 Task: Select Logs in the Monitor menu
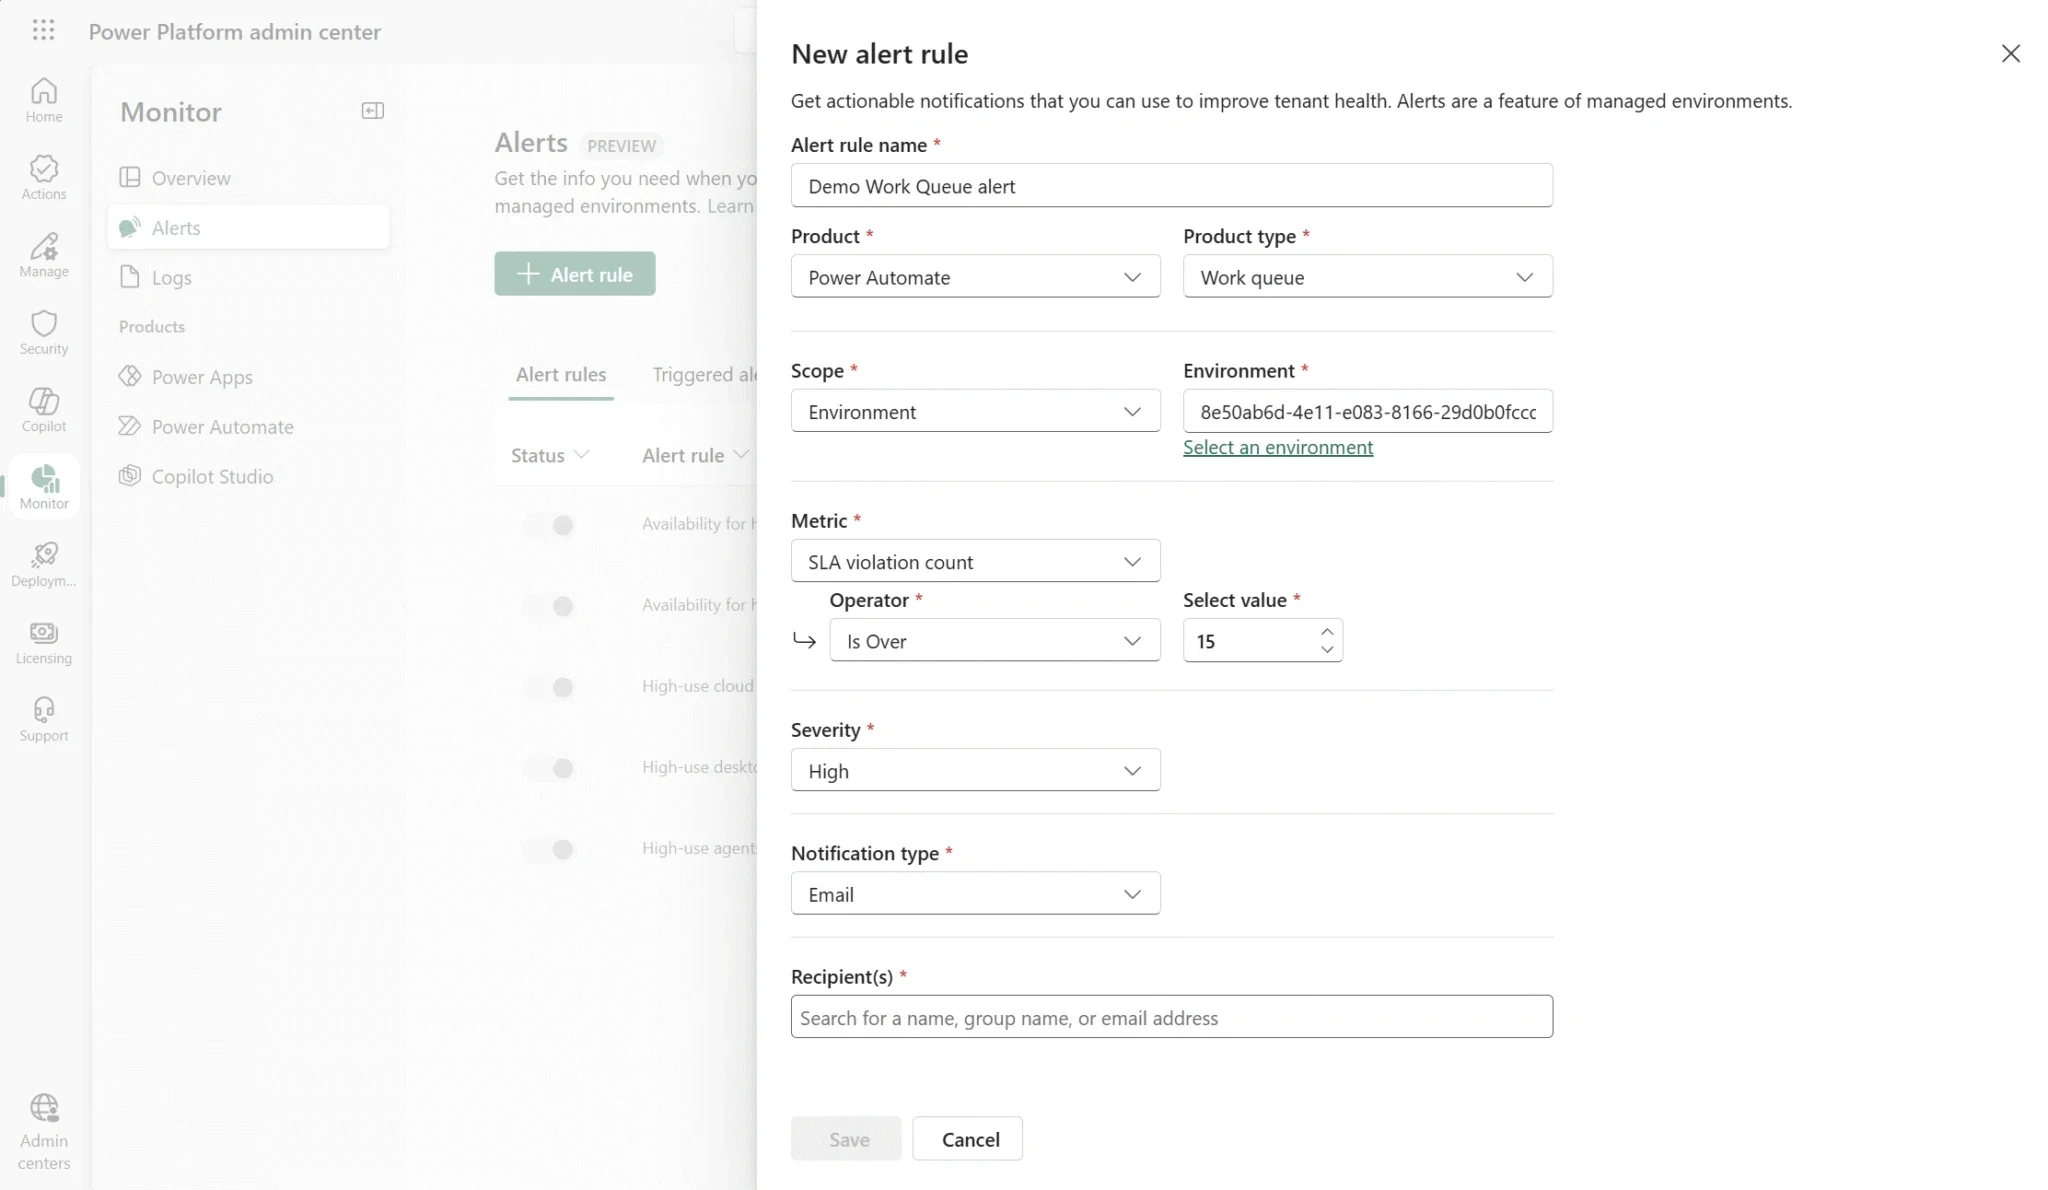pos(171,278)
